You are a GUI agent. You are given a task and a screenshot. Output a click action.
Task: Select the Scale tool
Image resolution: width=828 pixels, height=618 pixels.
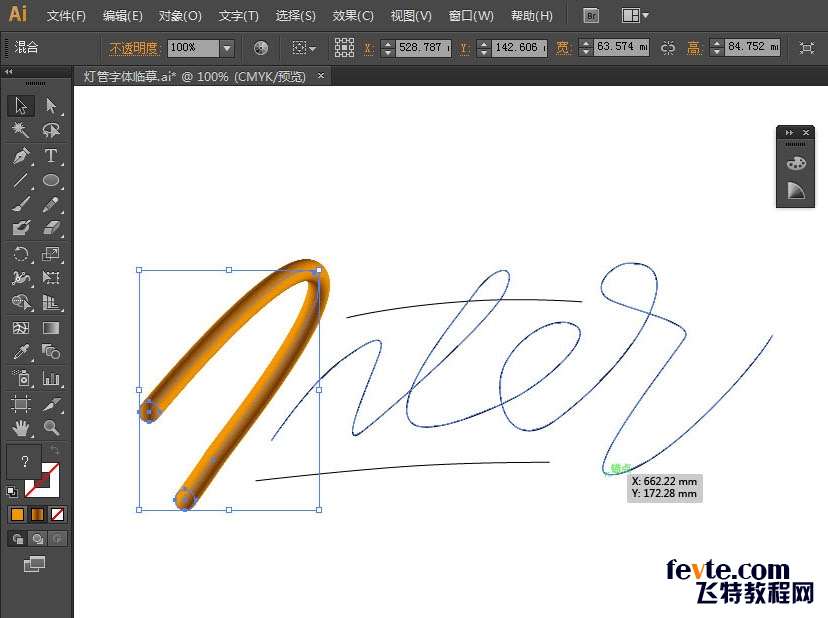pos(51,254)
